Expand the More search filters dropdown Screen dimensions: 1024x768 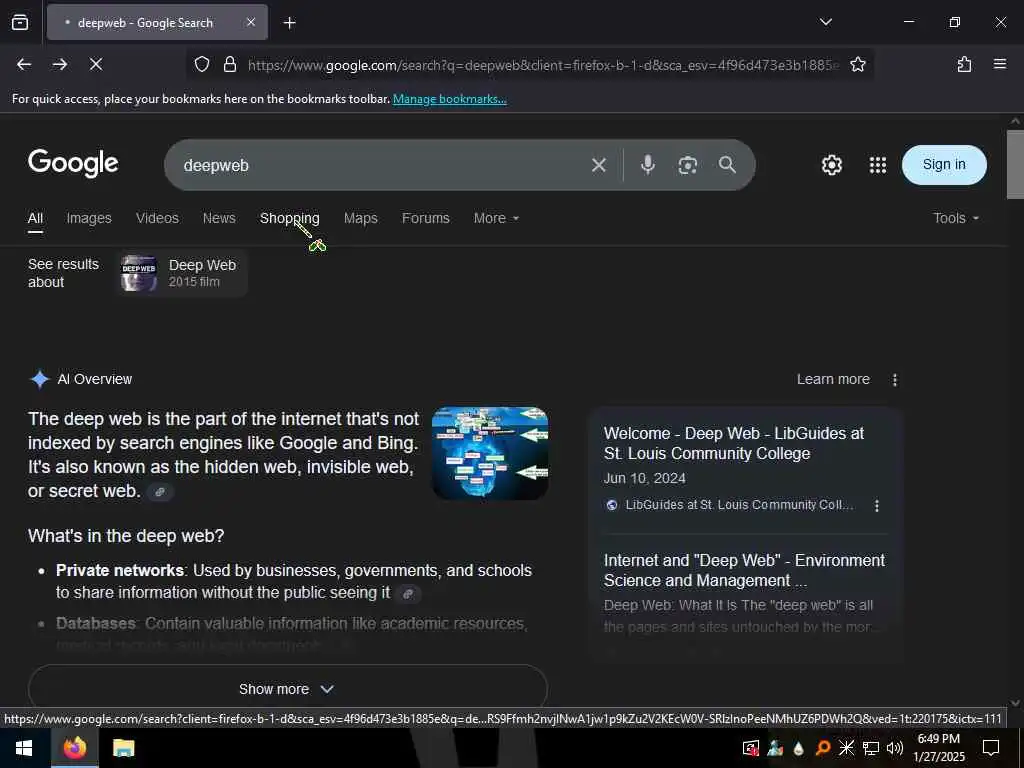pos(496,218)
